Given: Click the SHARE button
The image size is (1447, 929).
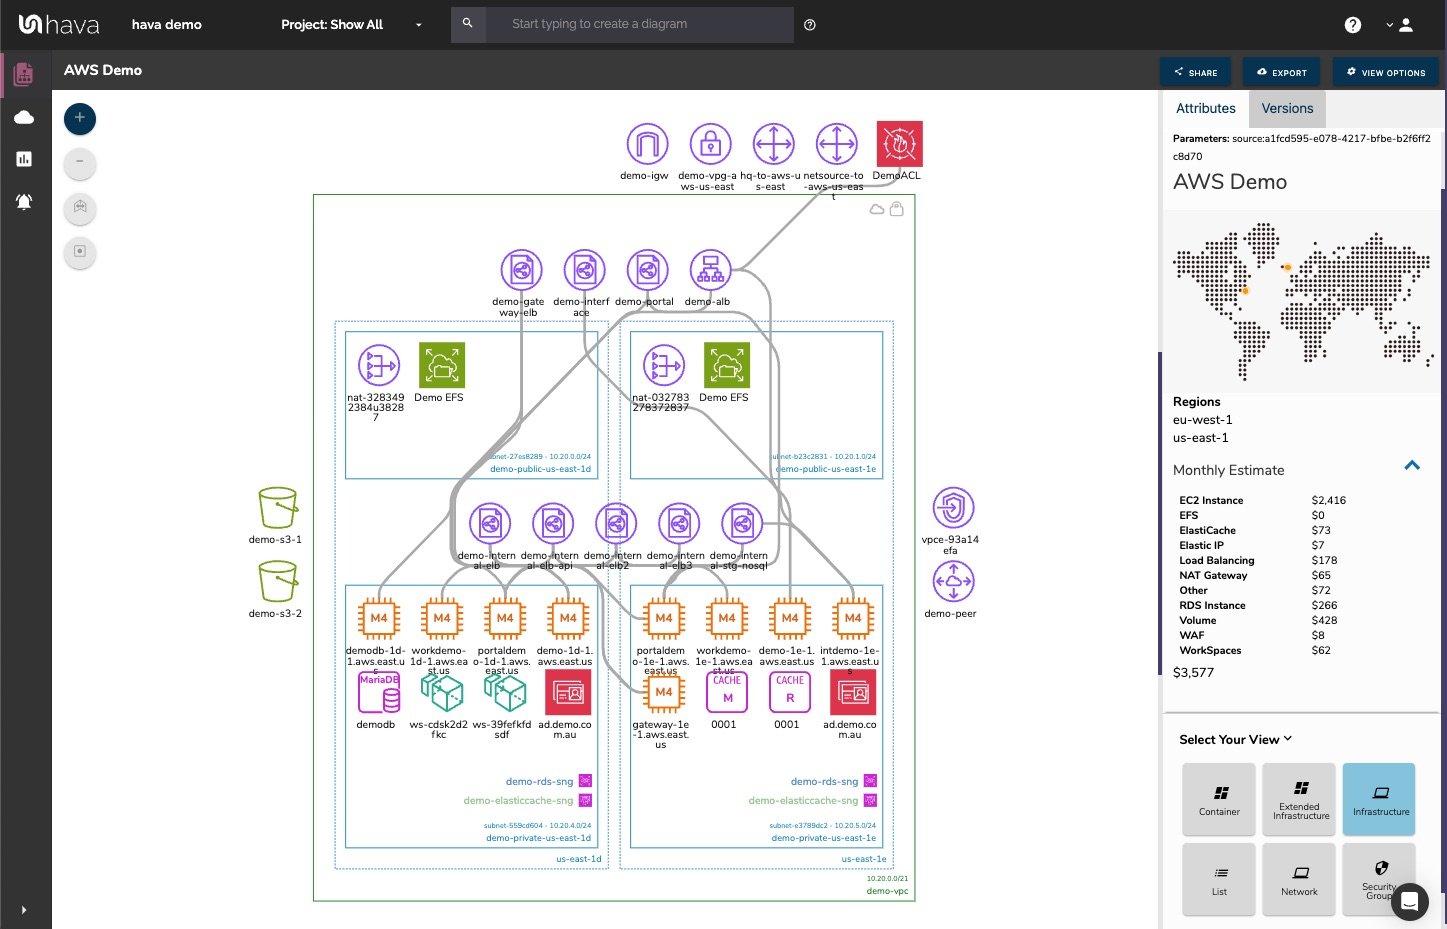Looking at the screenshot, I should point(1195,71).
